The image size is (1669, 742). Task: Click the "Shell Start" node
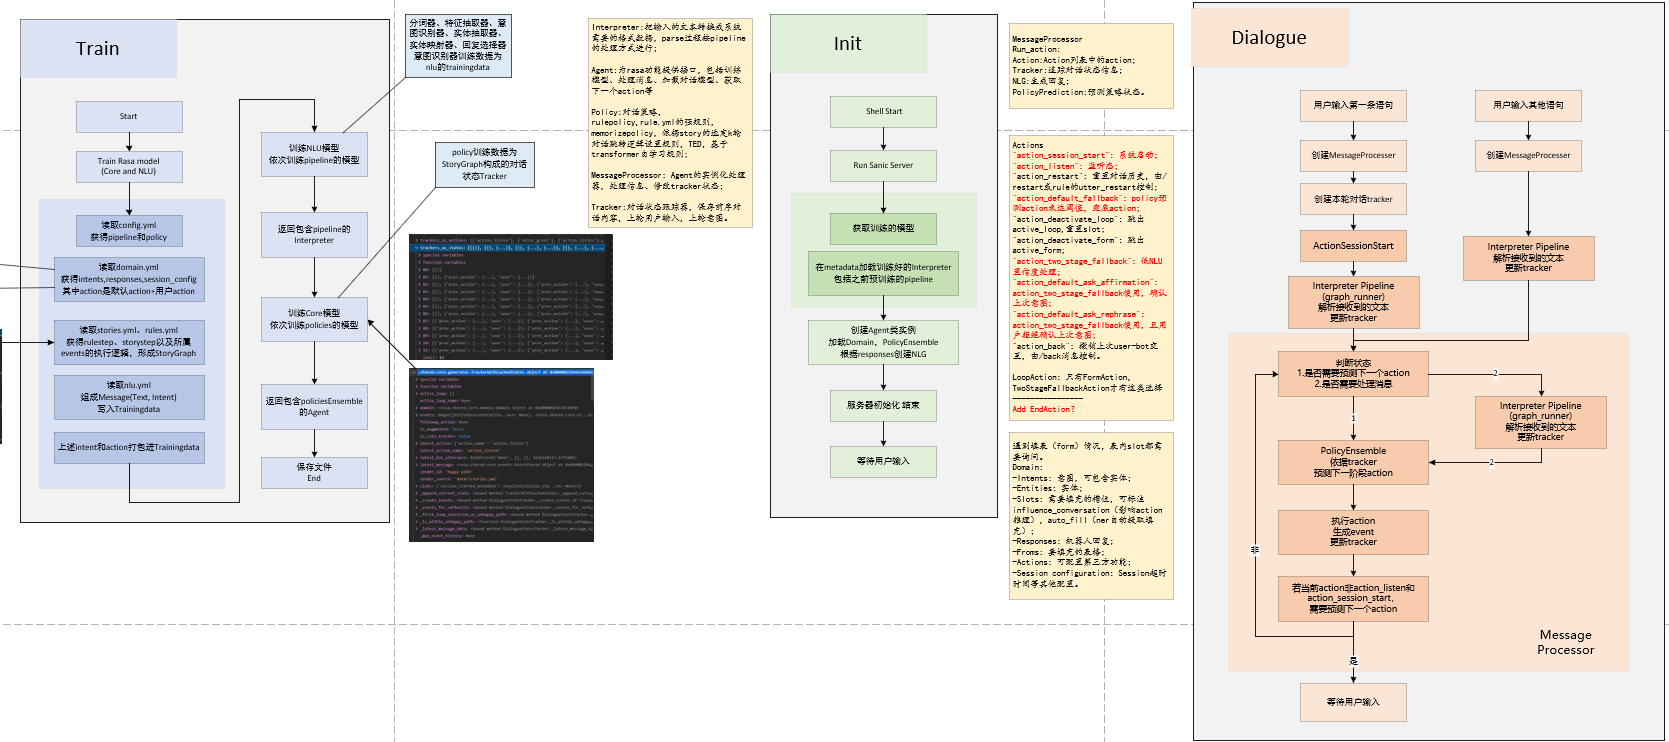pyautogui.click(x=884, y=111)
